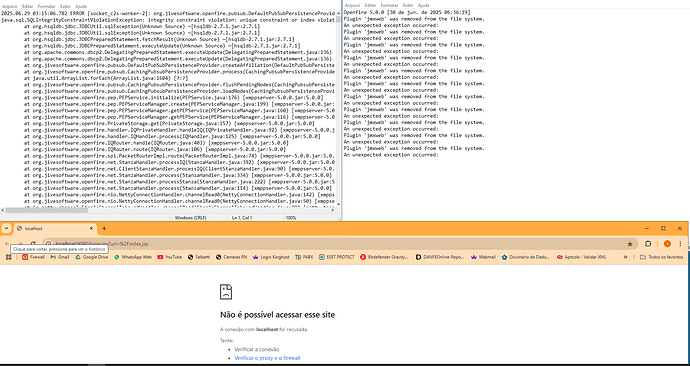The height and width of the screenshot is (366, 690).
Task: Show more bookmarks via the overflow chevron
Action: pyautogui.click(x=625, y=257)
